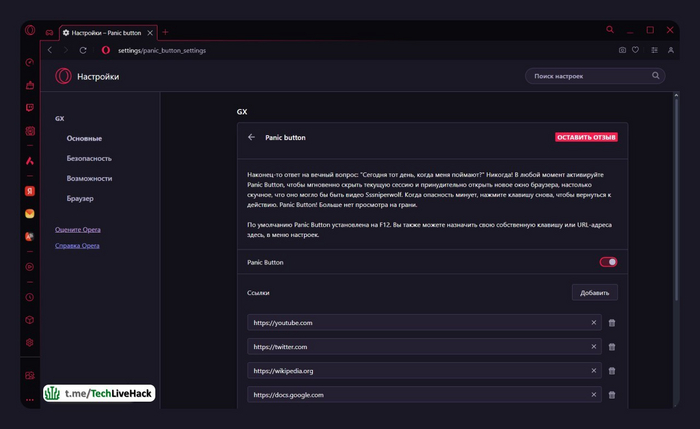Clear the wikipedia.org link field
700x429 pixels.
click(x=594, y=371)
